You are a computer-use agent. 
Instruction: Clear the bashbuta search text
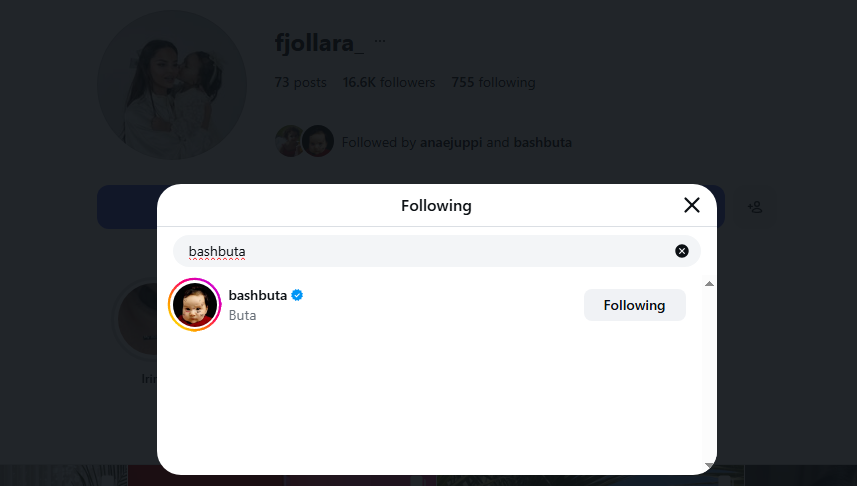(x=682, y=251)
